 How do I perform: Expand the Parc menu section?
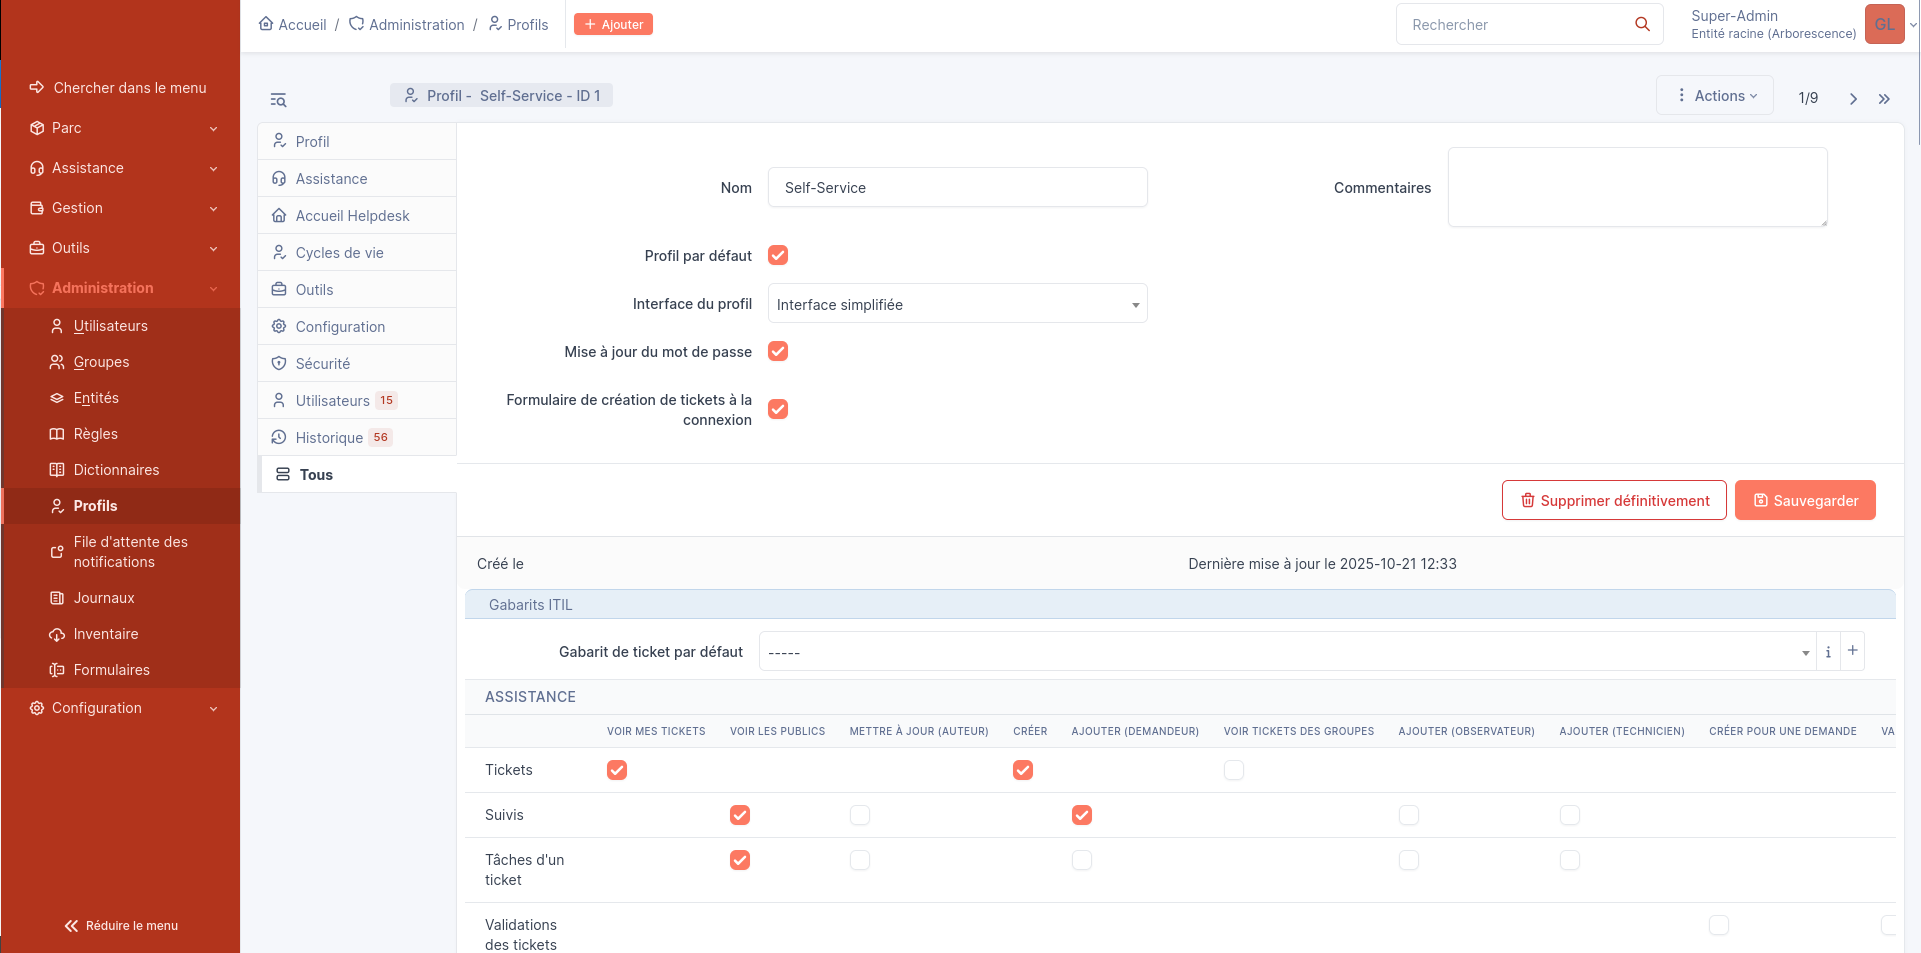click(x=120, y=128)
